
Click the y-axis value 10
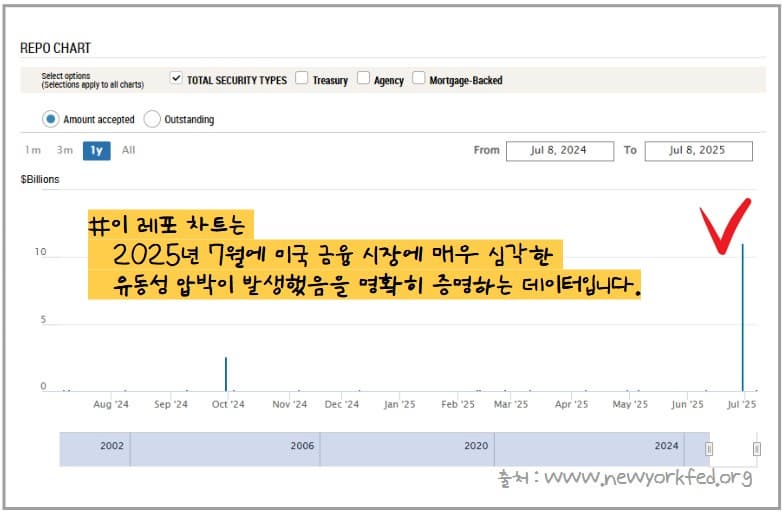click(40, 252)
